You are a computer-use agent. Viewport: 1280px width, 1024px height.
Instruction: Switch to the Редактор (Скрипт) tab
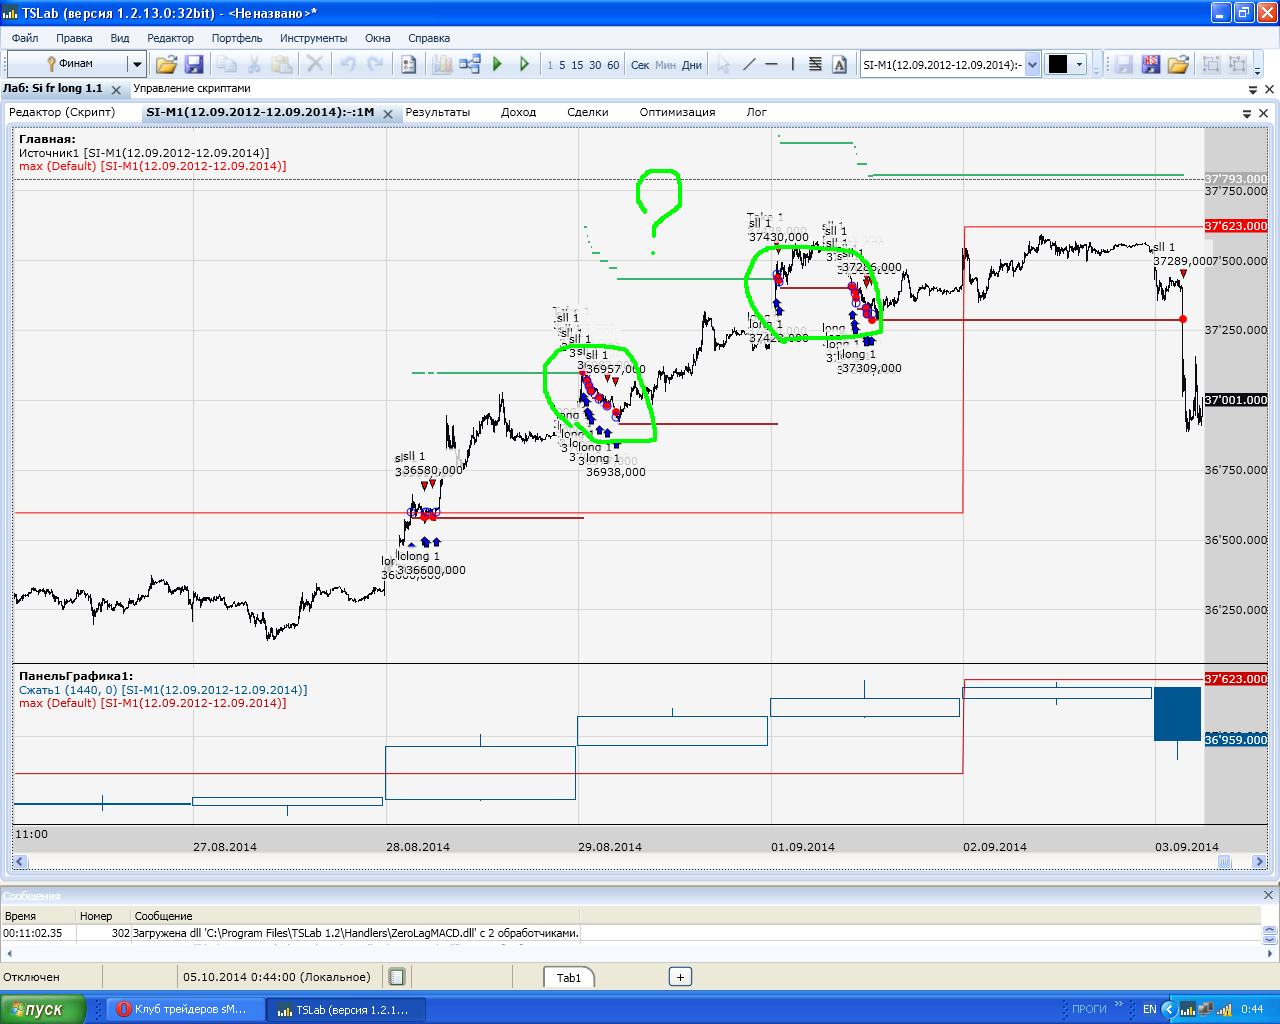click(62, 112)
